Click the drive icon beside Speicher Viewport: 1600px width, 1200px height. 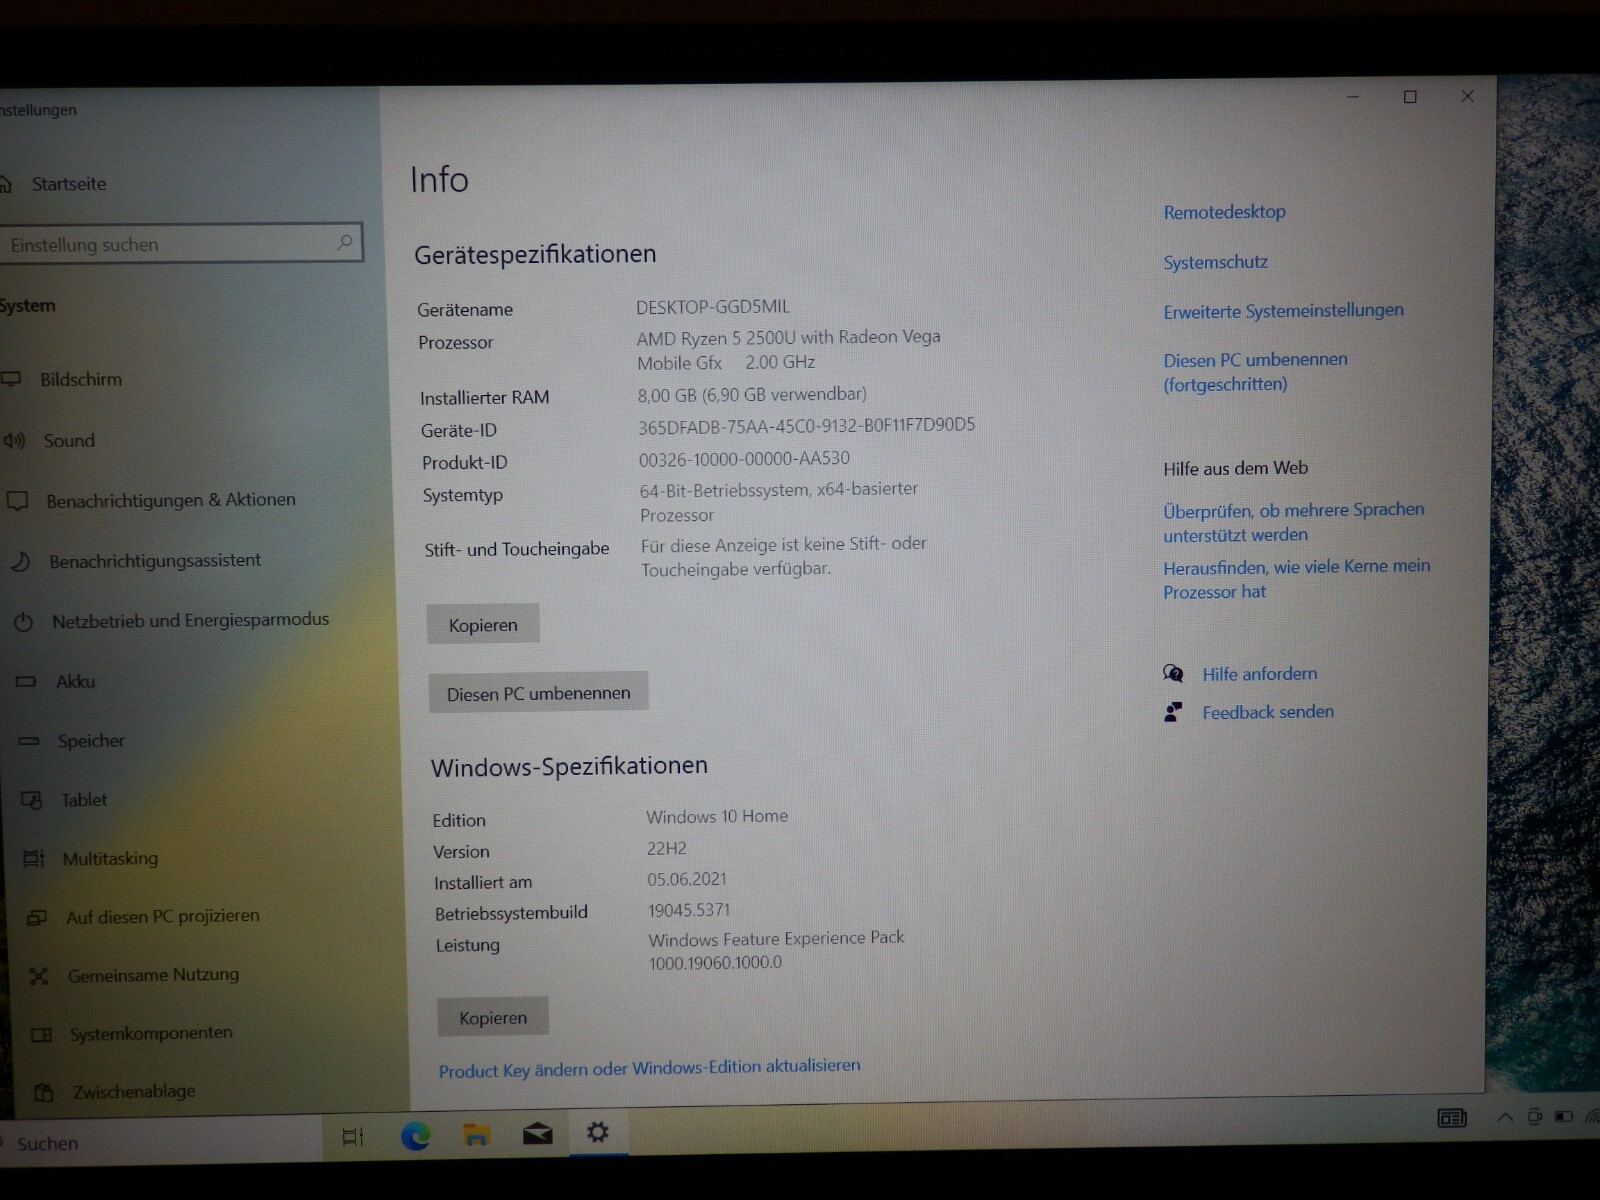tap(29, 741)
